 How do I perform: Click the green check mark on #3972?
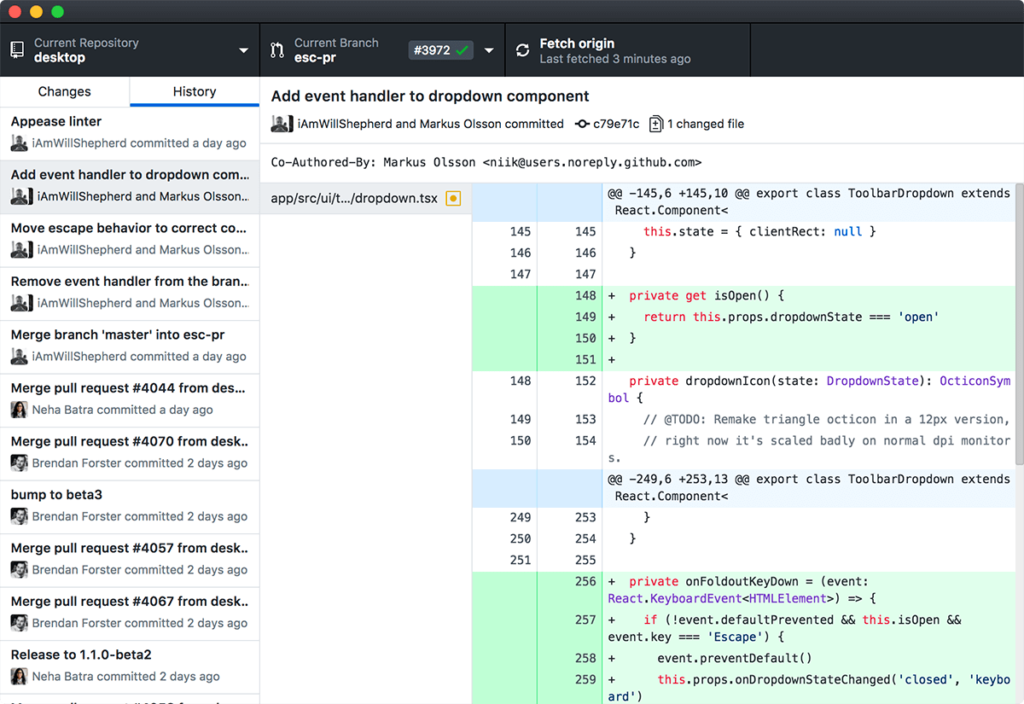(x=462, y=50)
